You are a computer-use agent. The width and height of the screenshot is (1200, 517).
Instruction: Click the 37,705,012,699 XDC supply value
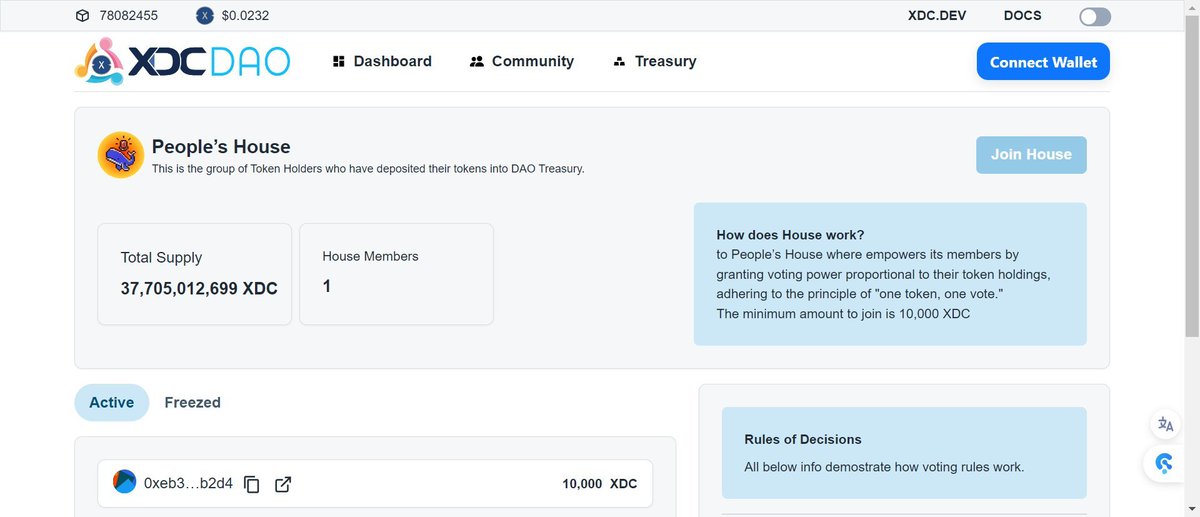(x=199, y=289)
